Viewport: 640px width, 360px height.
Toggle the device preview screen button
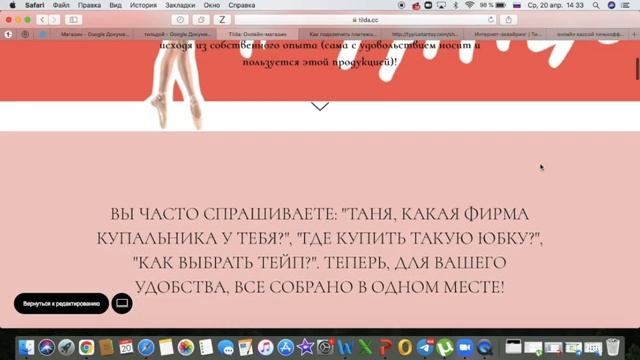coord(122,303)
